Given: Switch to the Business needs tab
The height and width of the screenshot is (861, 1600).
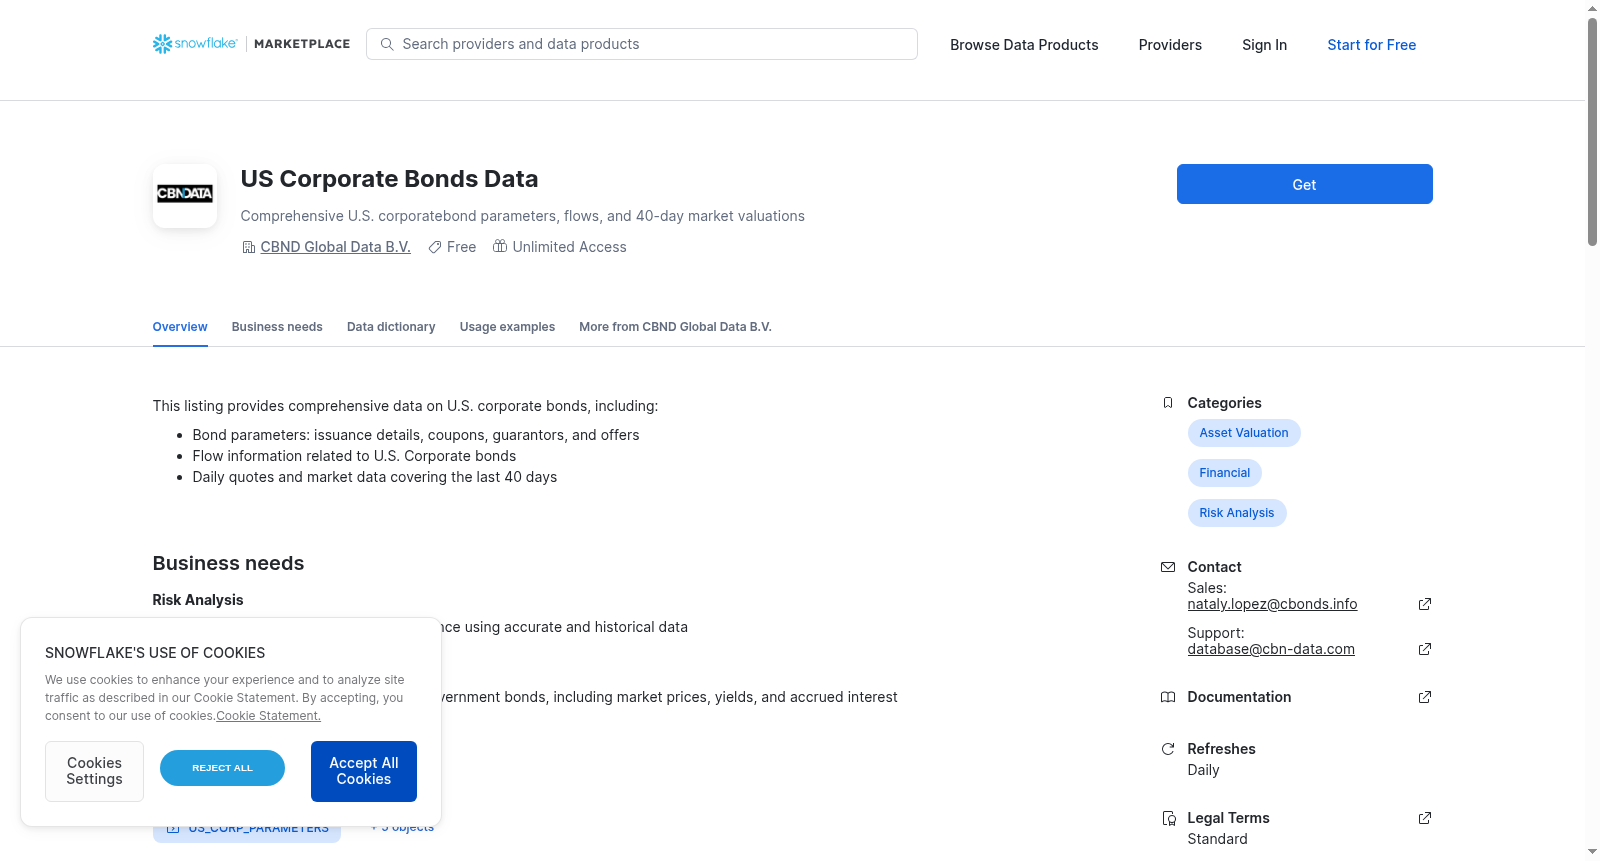Looking at the screenshot, I should click(x=277, y=327).
